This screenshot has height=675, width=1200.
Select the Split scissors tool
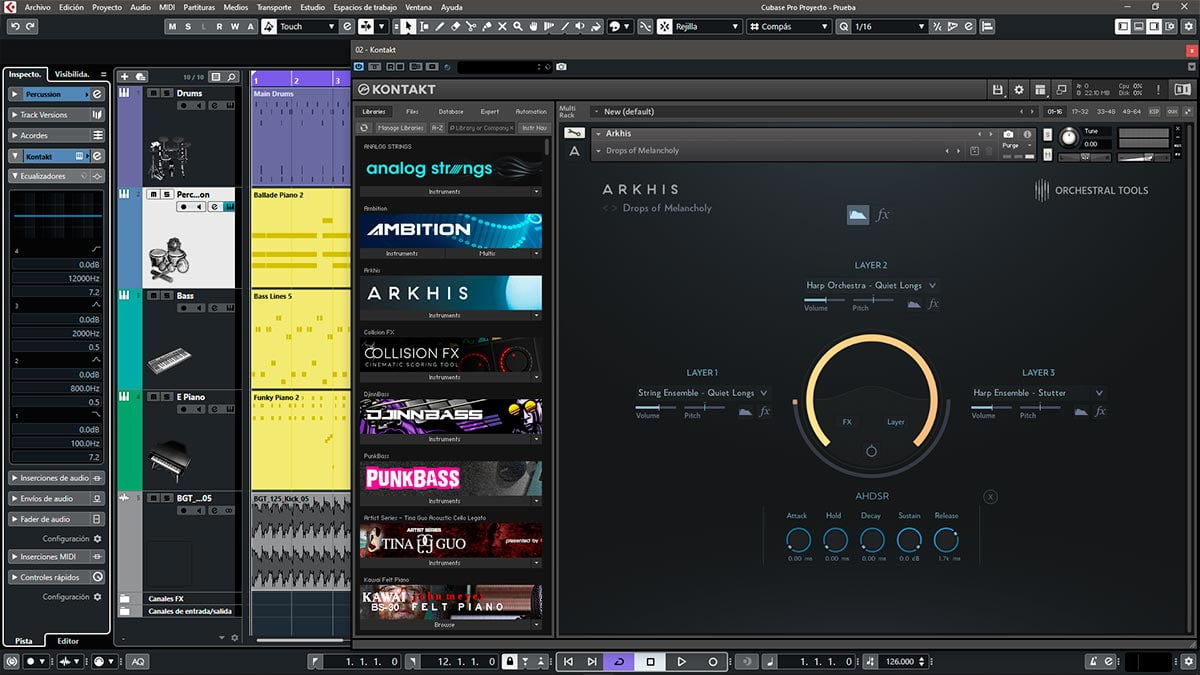click(x=472, y=27)
